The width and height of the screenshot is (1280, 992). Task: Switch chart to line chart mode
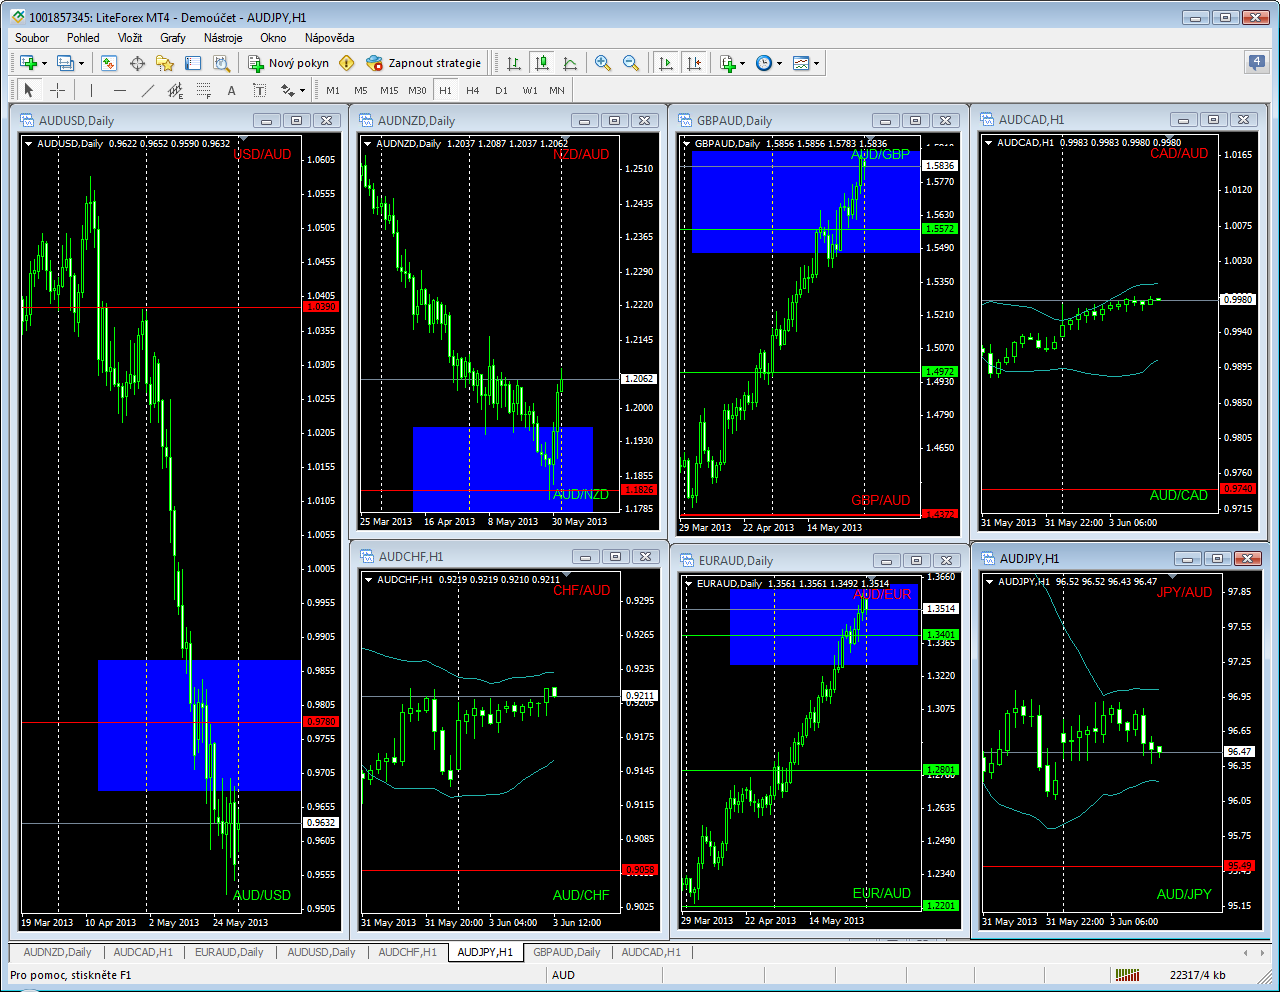click(x=570, y=63)
